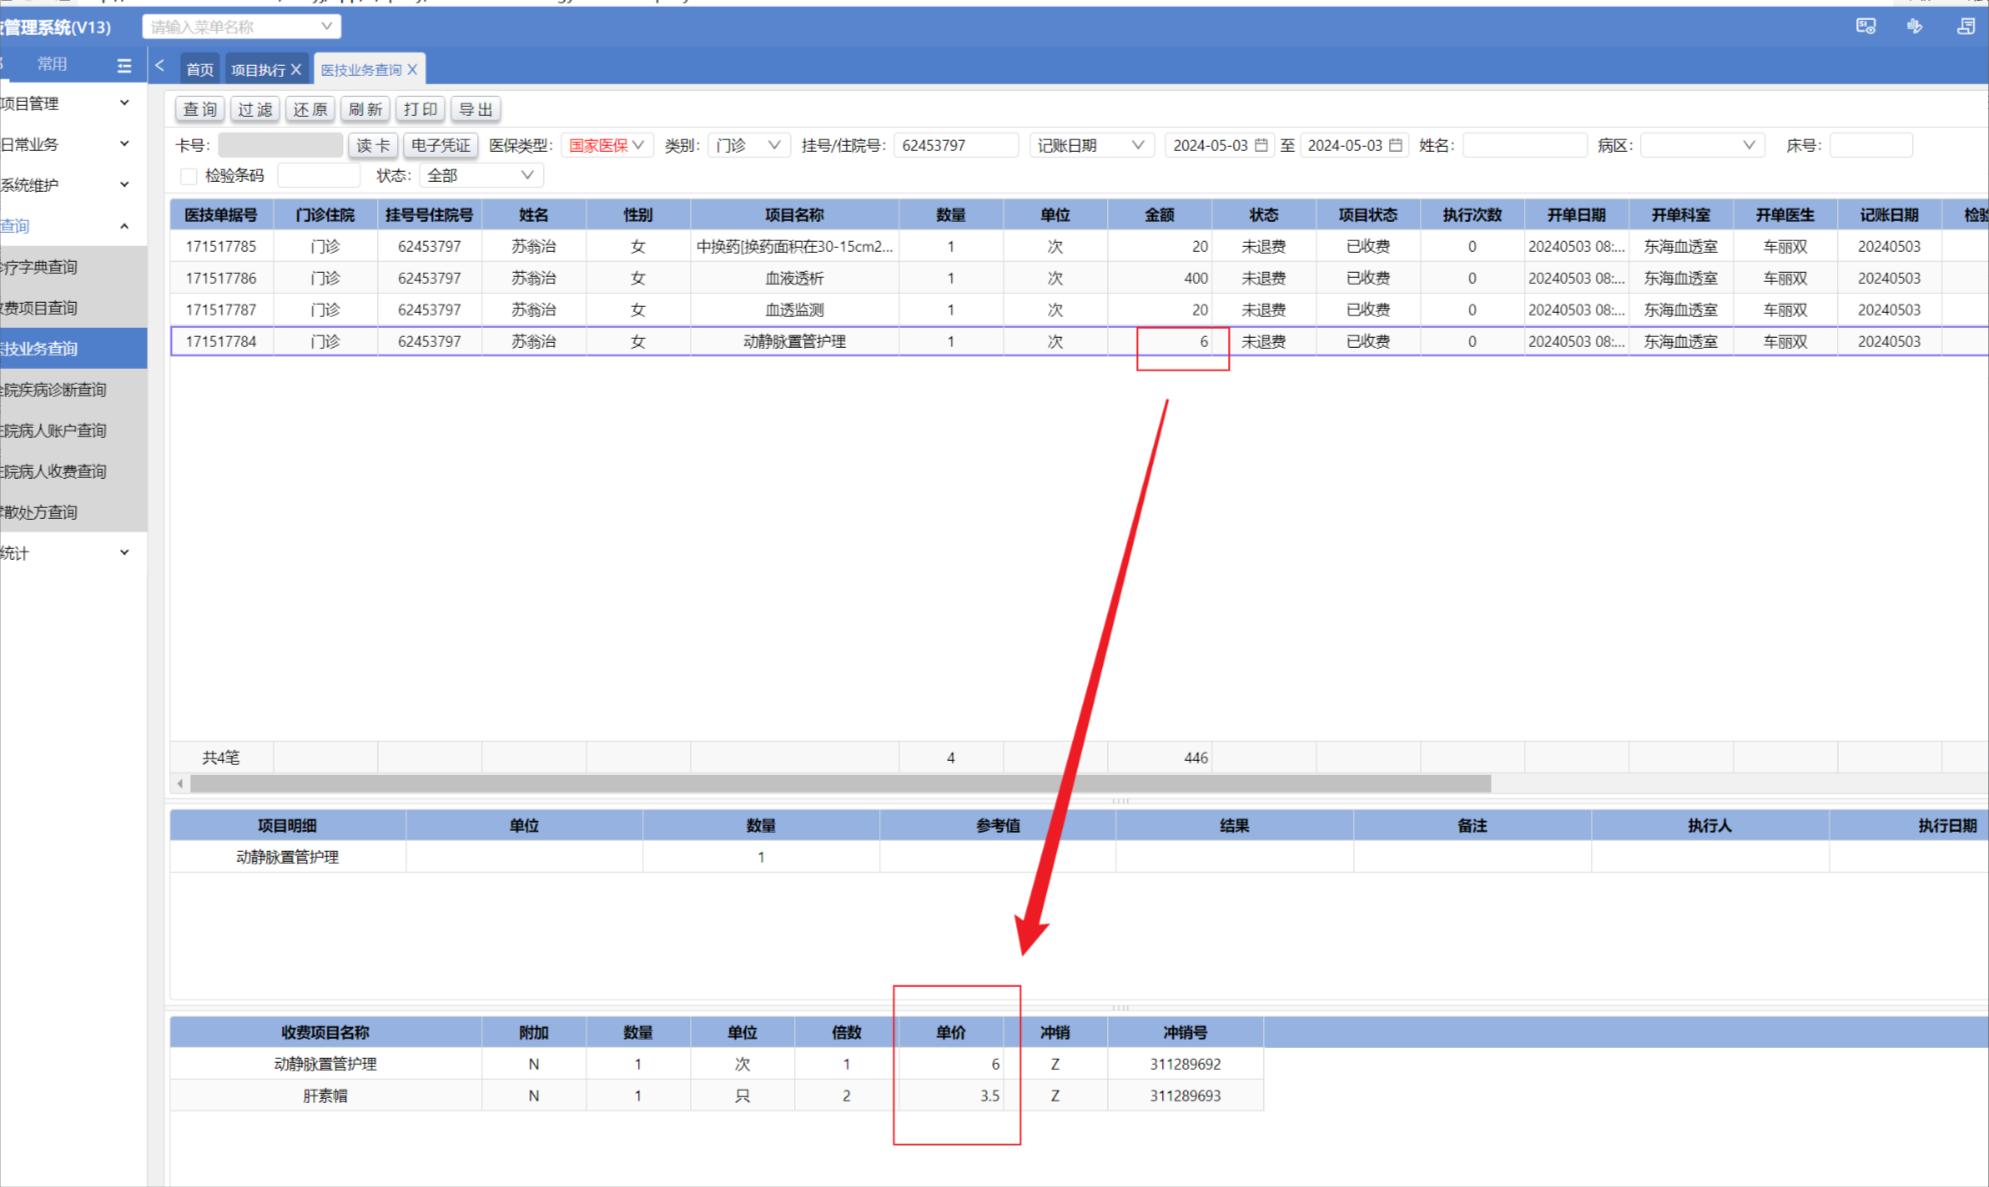Click the SI monitor icon in header

[x=1865, y=26]
